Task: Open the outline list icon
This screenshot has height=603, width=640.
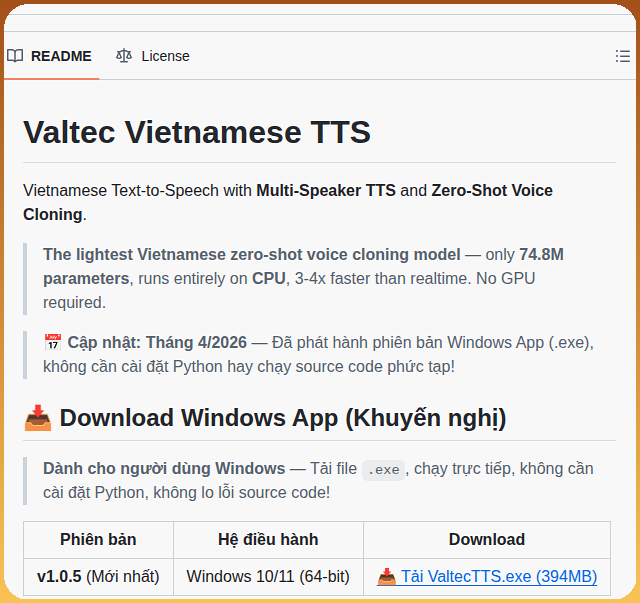Action: pyautogui.click(x=623, y=56)
